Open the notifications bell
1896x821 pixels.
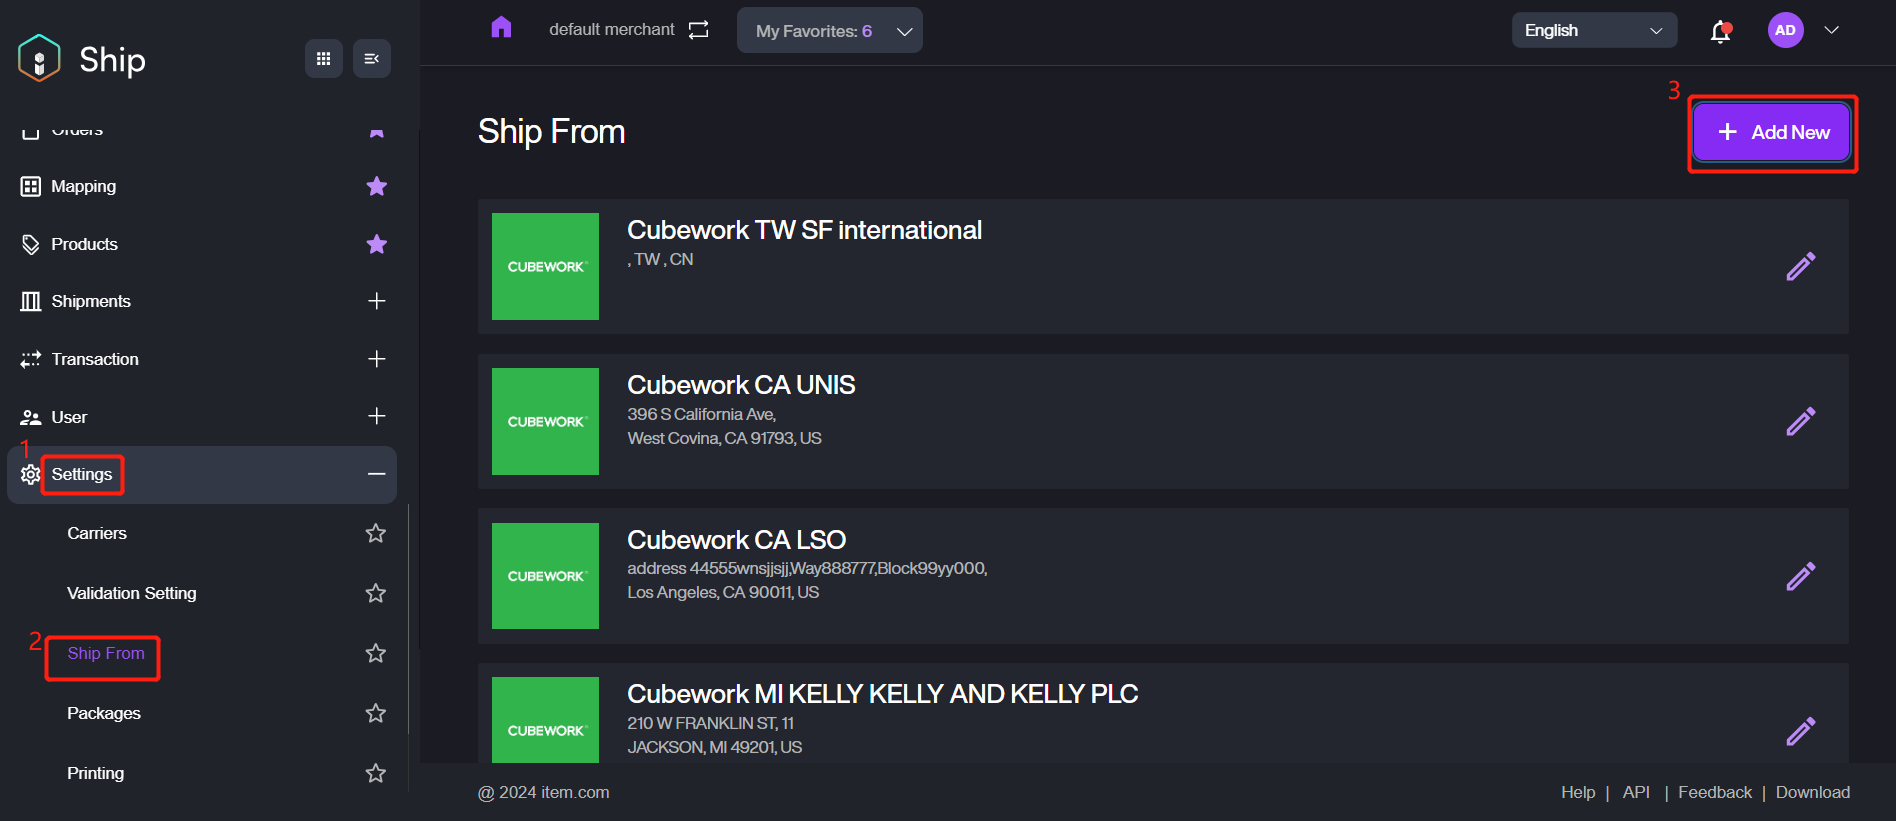1720,31
